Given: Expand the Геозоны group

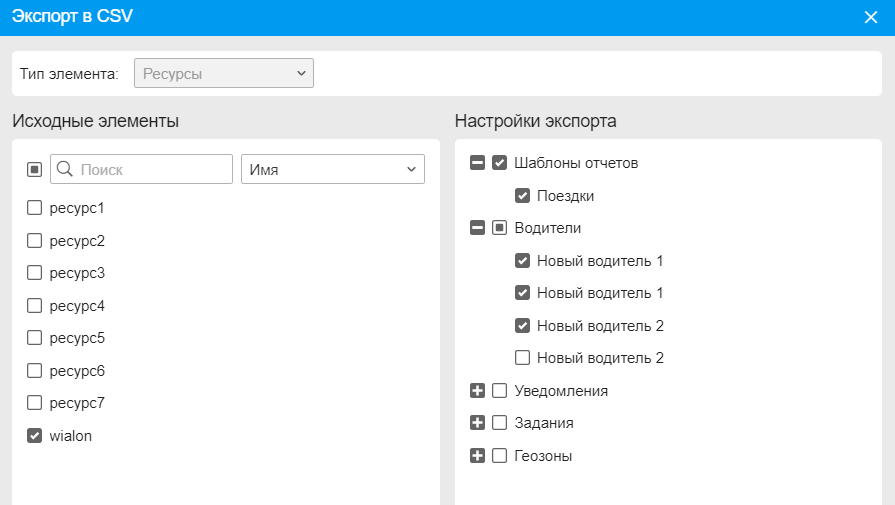Looking at the screenshot, I should coord(477,456).
